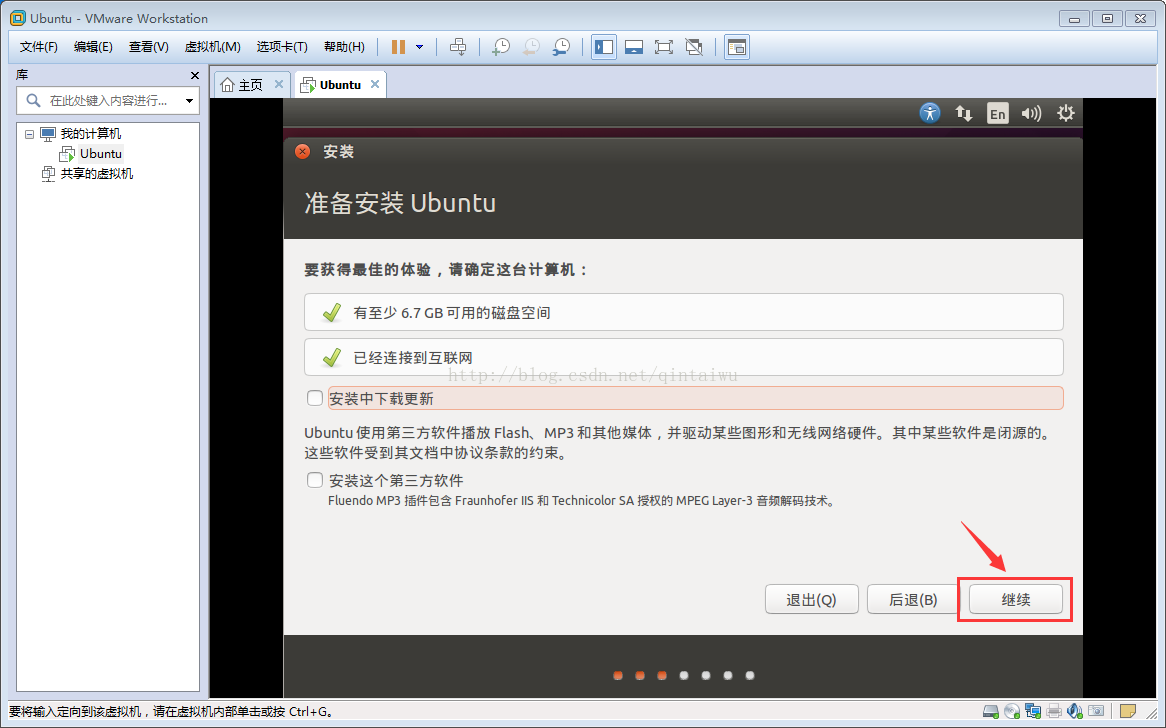1166x728 pixels.
Task: Open the power options dropdown arrow
Action: (x=419, y=47)
